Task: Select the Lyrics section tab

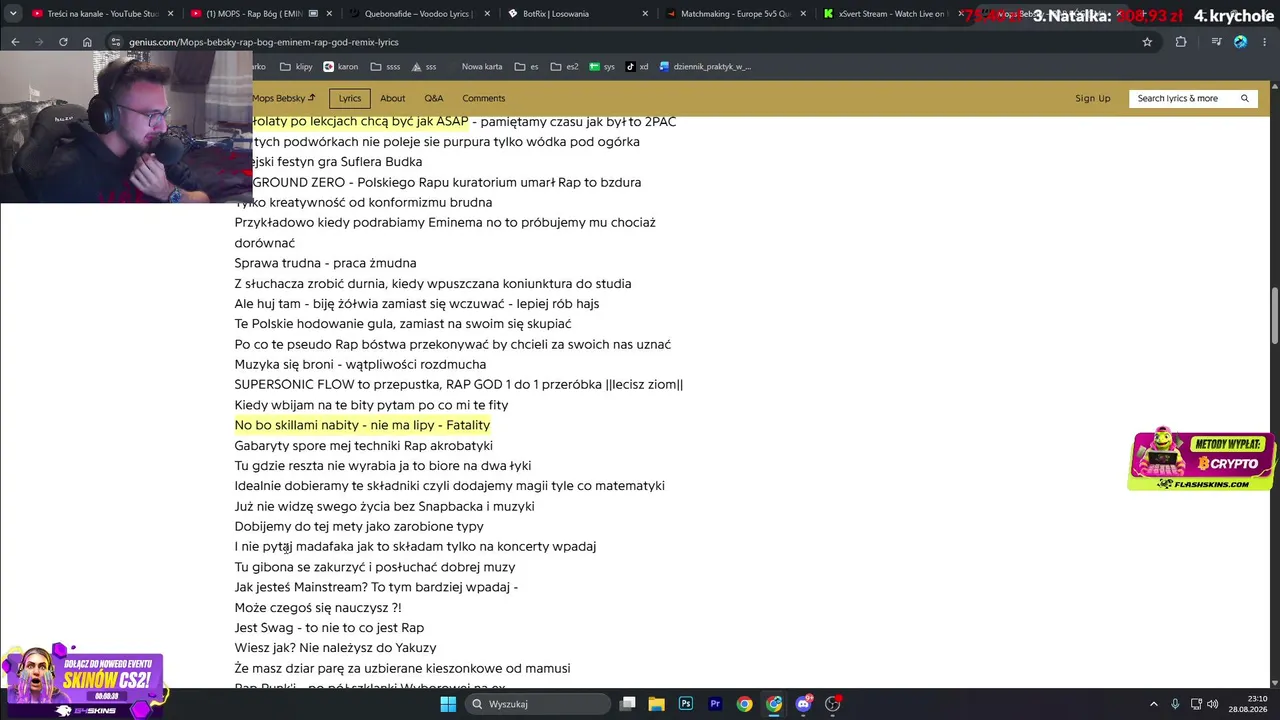Action: 350,98
